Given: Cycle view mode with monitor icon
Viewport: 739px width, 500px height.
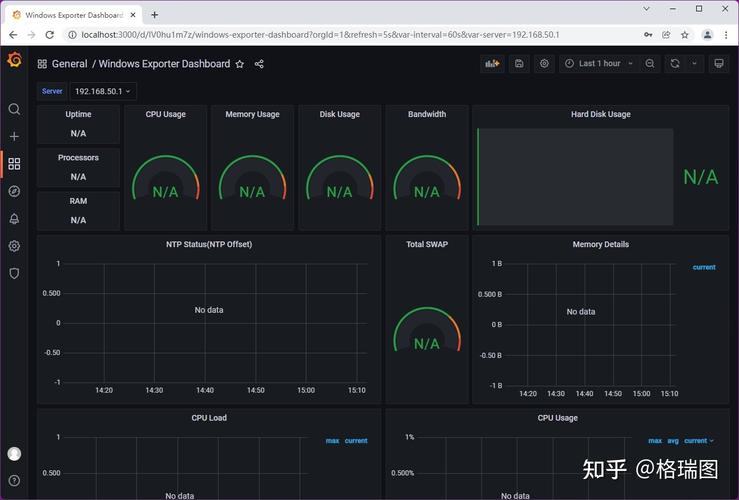Looking at the screenshot, I should tap(719, 64).
